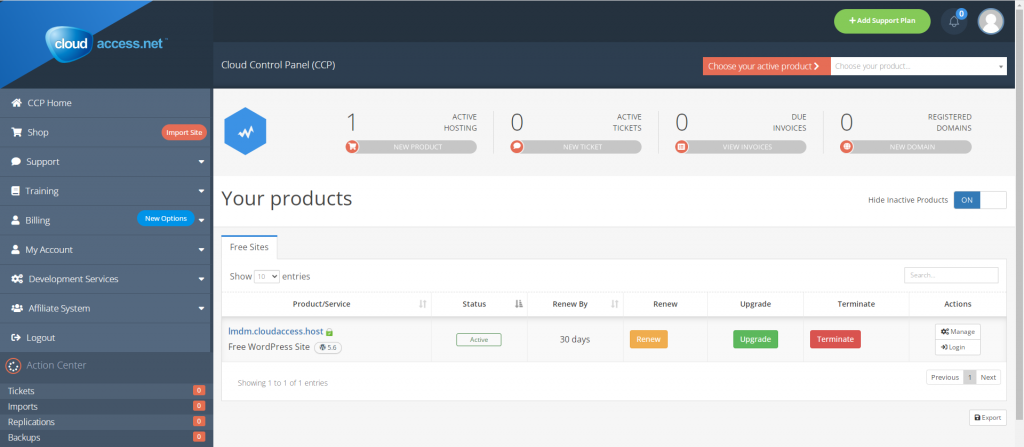Click the View Invoices icon

coord(682,146)
